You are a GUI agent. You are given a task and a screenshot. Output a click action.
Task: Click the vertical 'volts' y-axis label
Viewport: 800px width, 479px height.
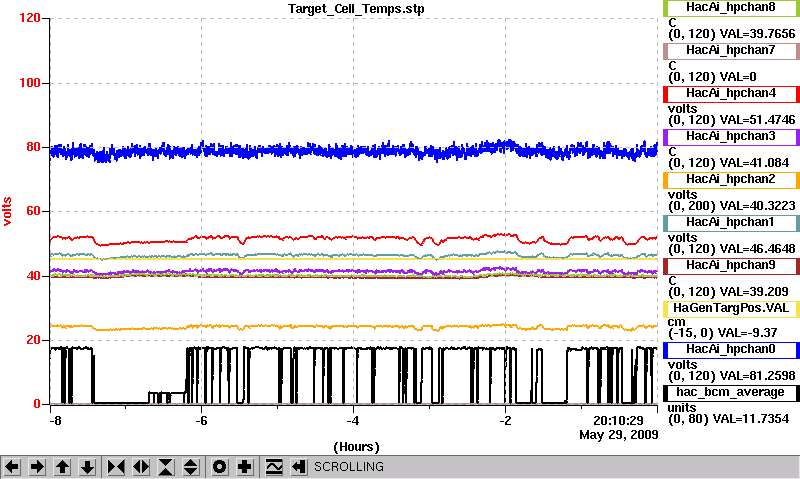[x=7, y=211]
